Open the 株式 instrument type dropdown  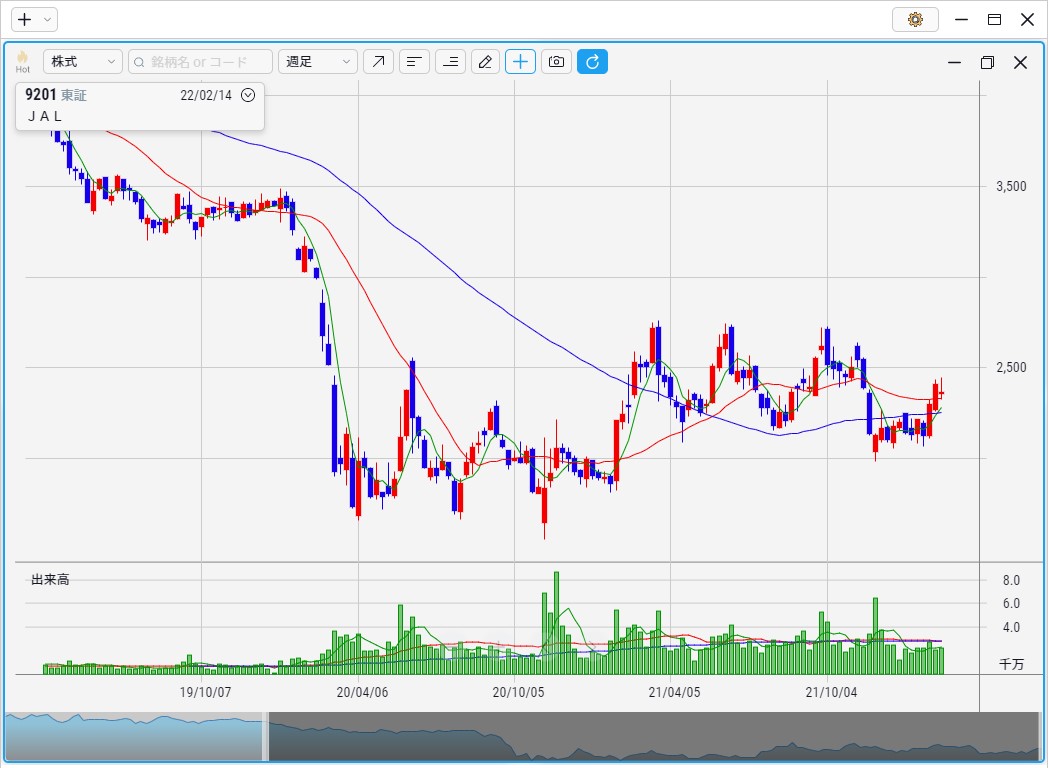click(83, 62)
